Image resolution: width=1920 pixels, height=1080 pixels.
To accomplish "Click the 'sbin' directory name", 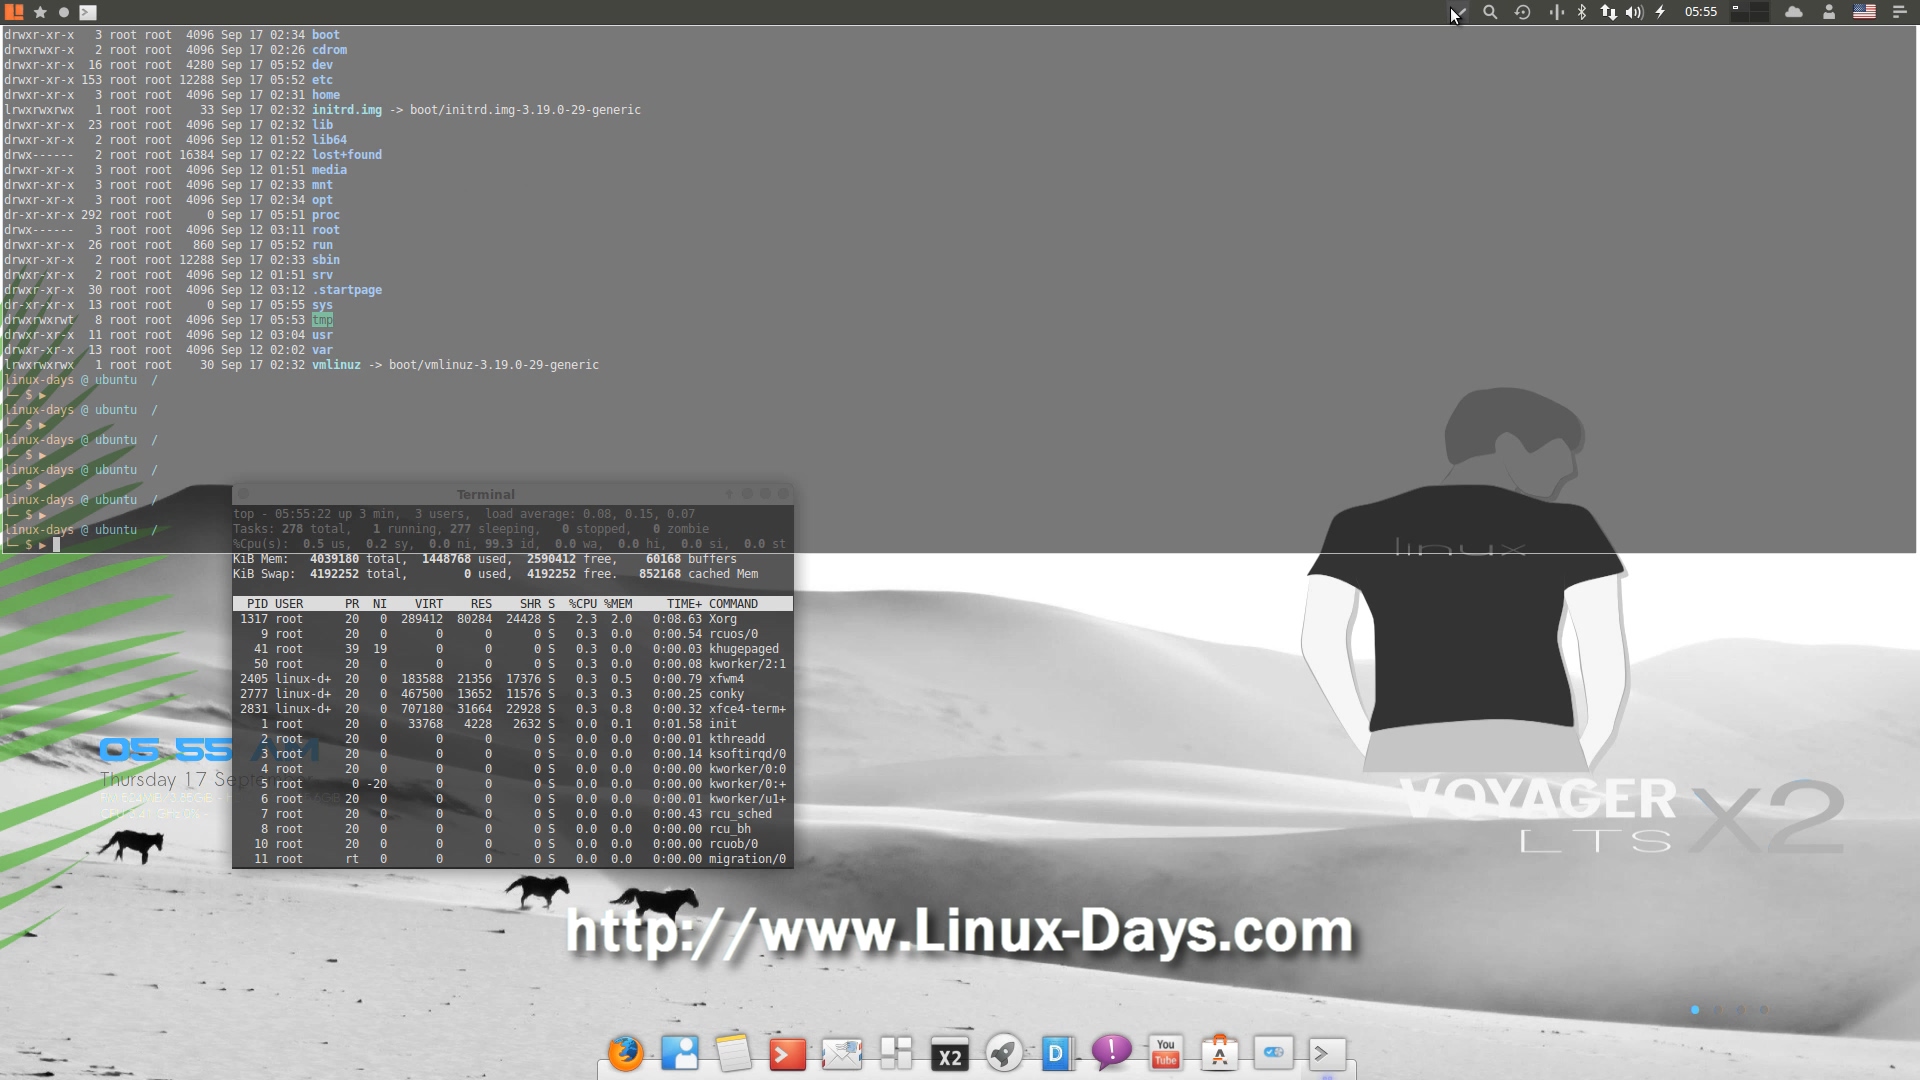I will tap(326, 260).
